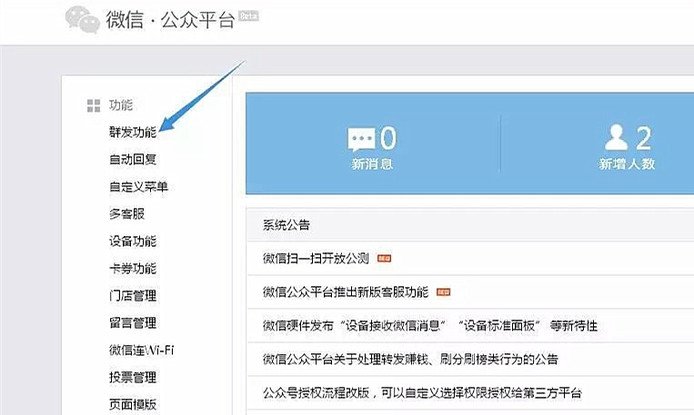Open 门店管理 menu item

click(x=133, y=296)
